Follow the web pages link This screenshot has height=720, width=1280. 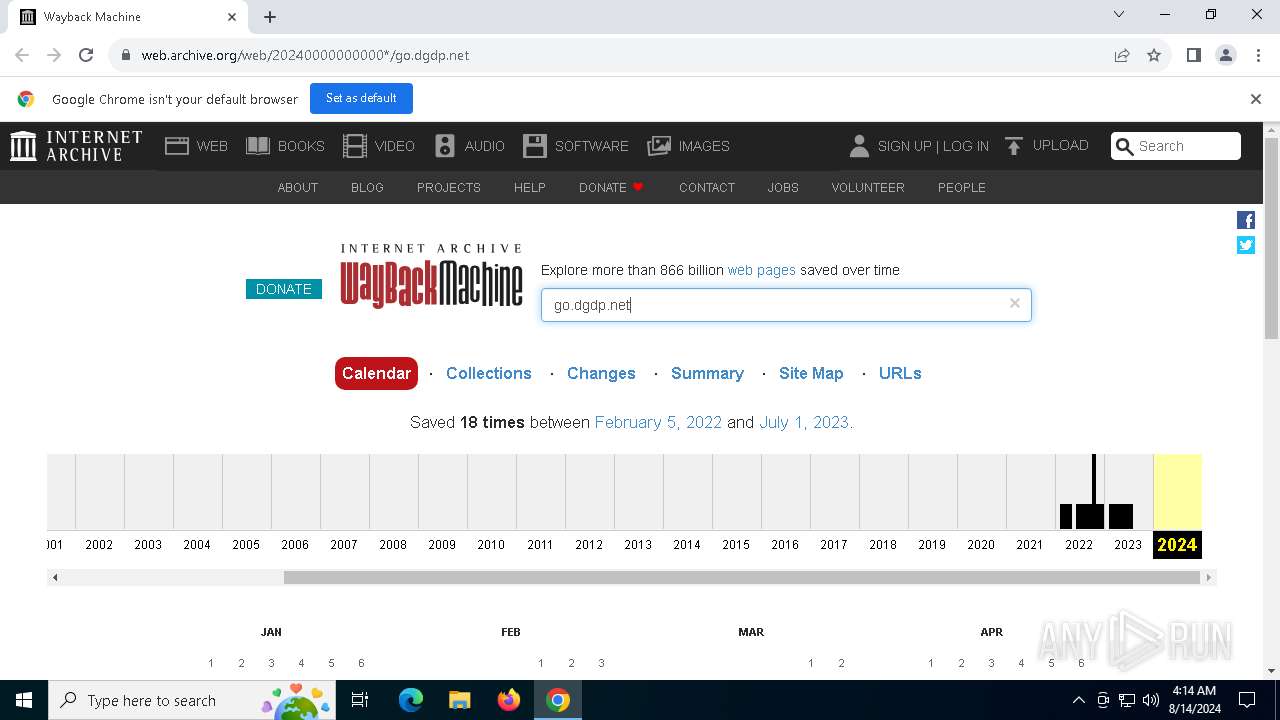(x=762, y=270)
